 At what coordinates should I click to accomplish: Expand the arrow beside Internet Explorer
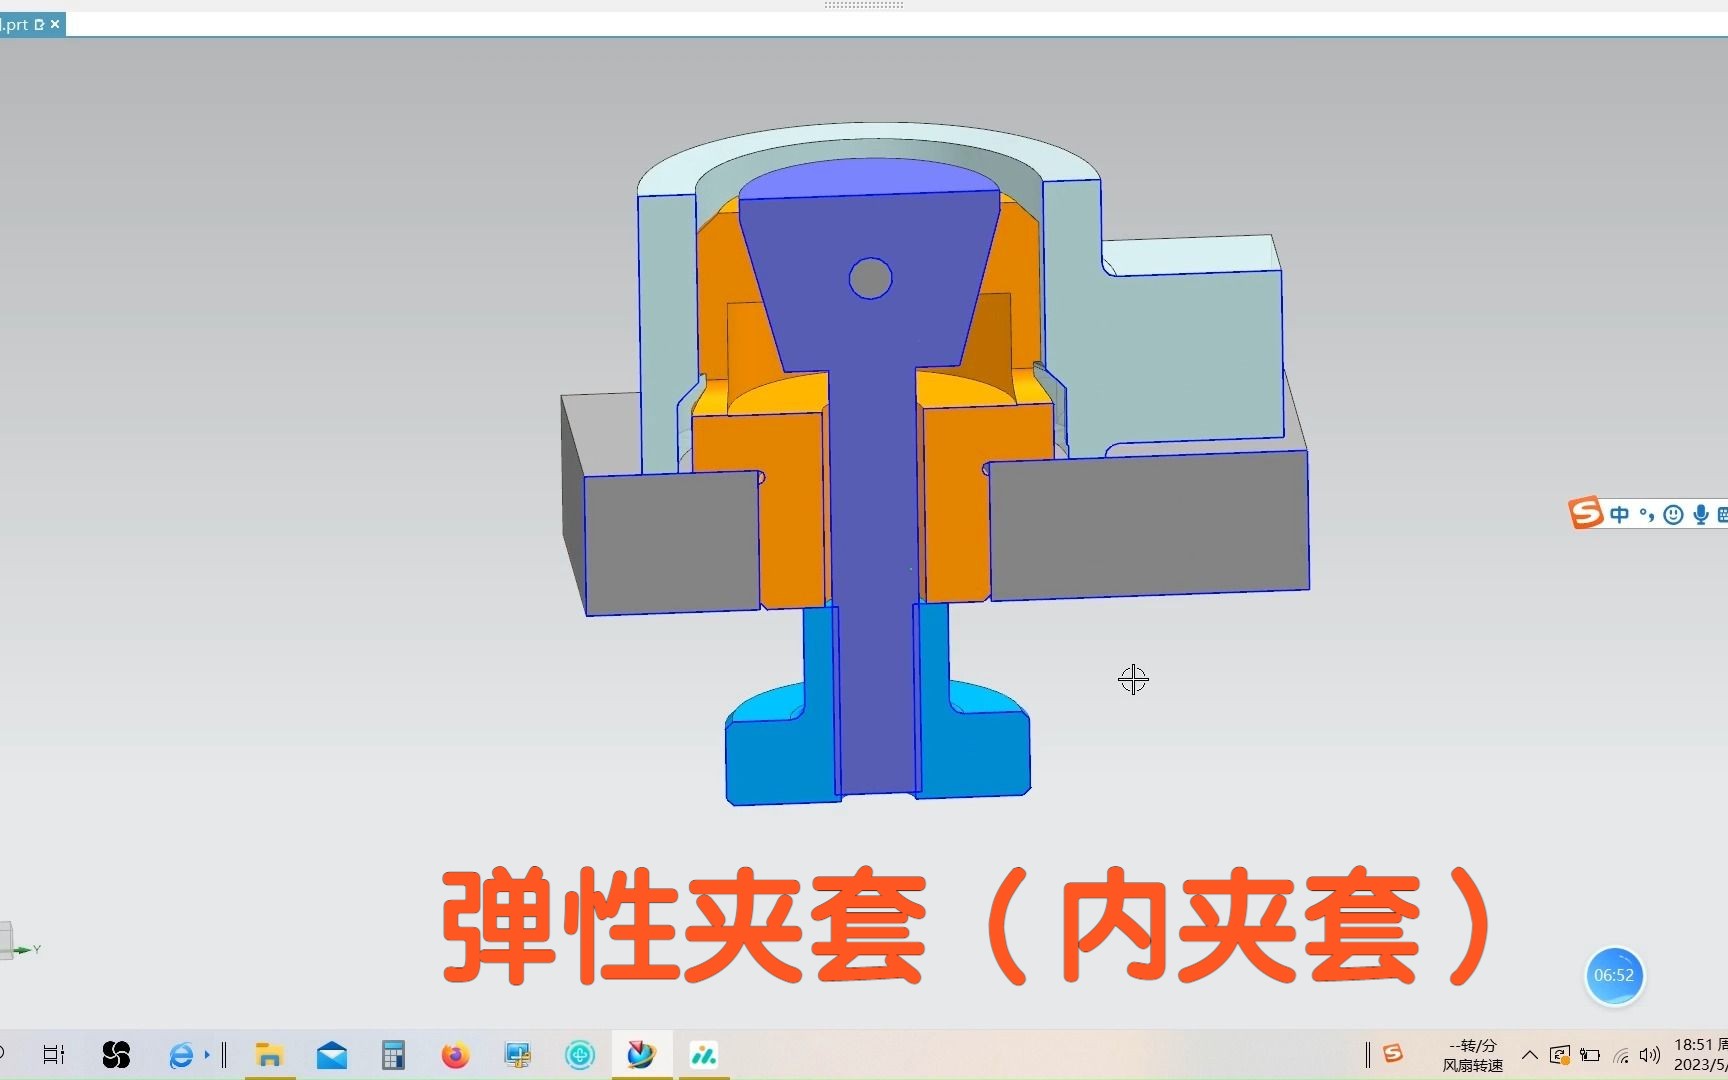tap(207, 1055)
